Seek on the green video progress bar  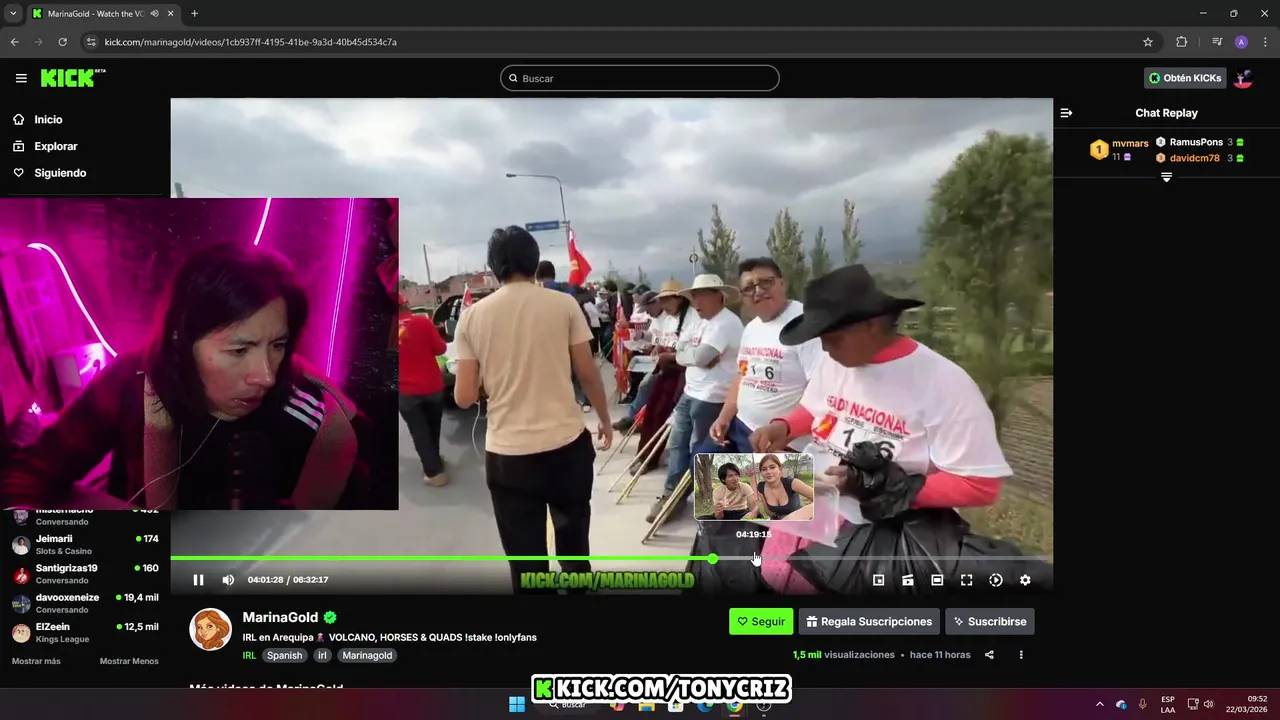click(611, 558)
